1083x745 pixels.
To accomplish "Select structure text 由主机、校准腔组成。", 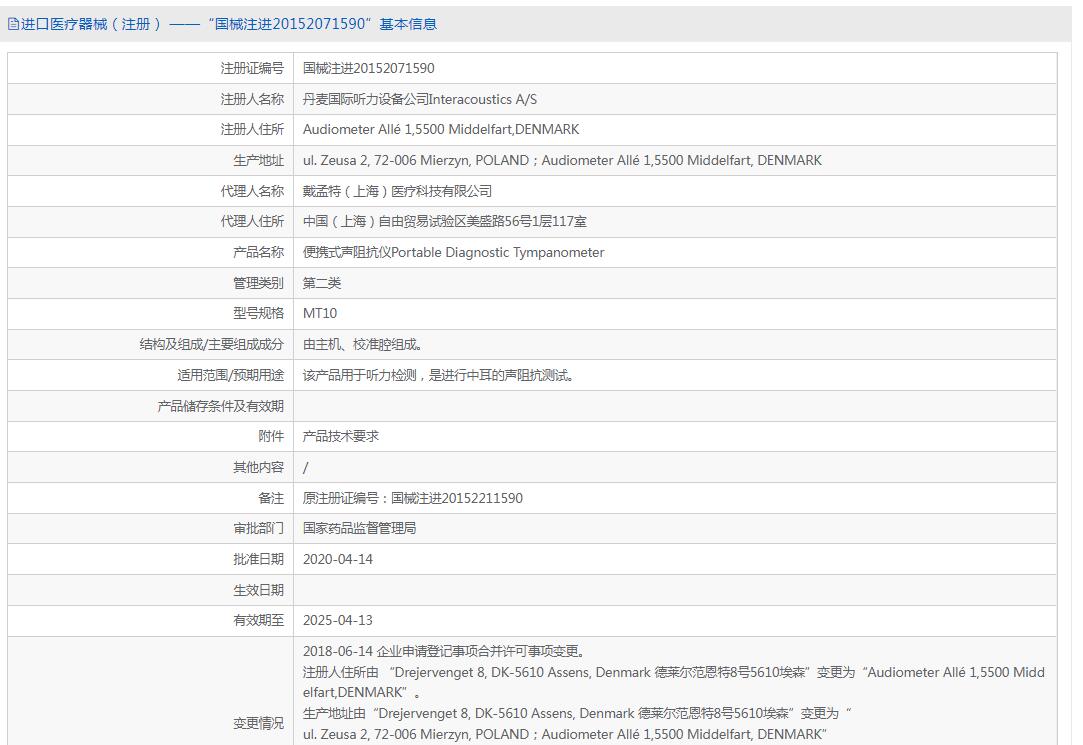I will click(x=363, y=345).
